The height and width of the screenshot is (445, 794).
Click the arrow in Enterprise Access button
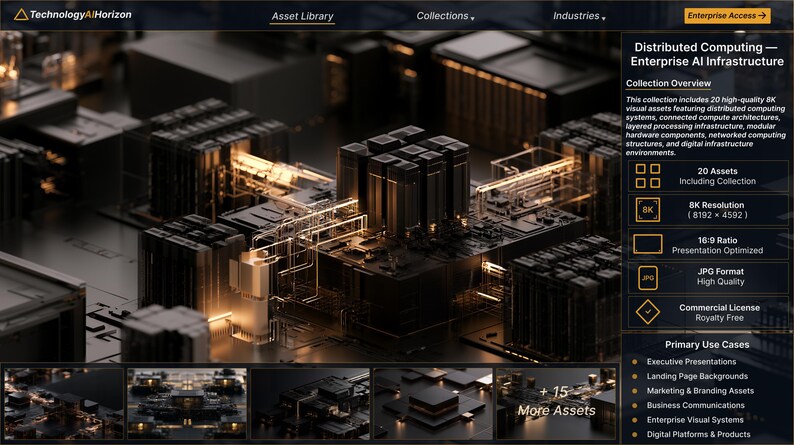tap(762, 16)
